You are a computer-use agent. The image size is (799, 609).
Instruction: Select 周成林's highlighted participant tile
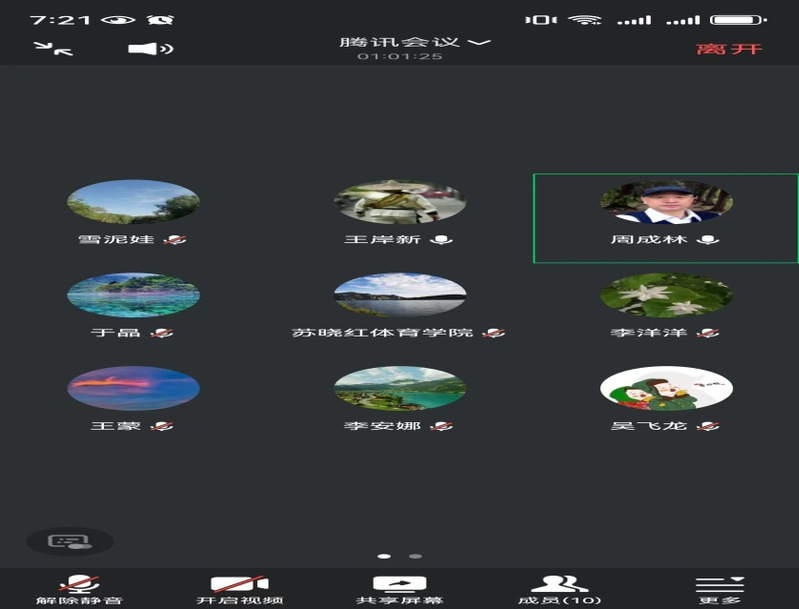point(665,218)
